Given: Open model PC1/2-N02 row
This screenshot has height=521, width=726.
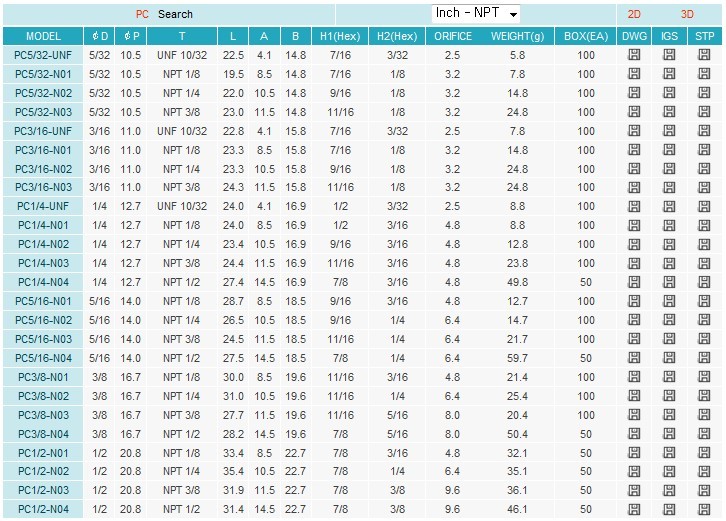Looking at the screenshot, I should click(43, 472).
